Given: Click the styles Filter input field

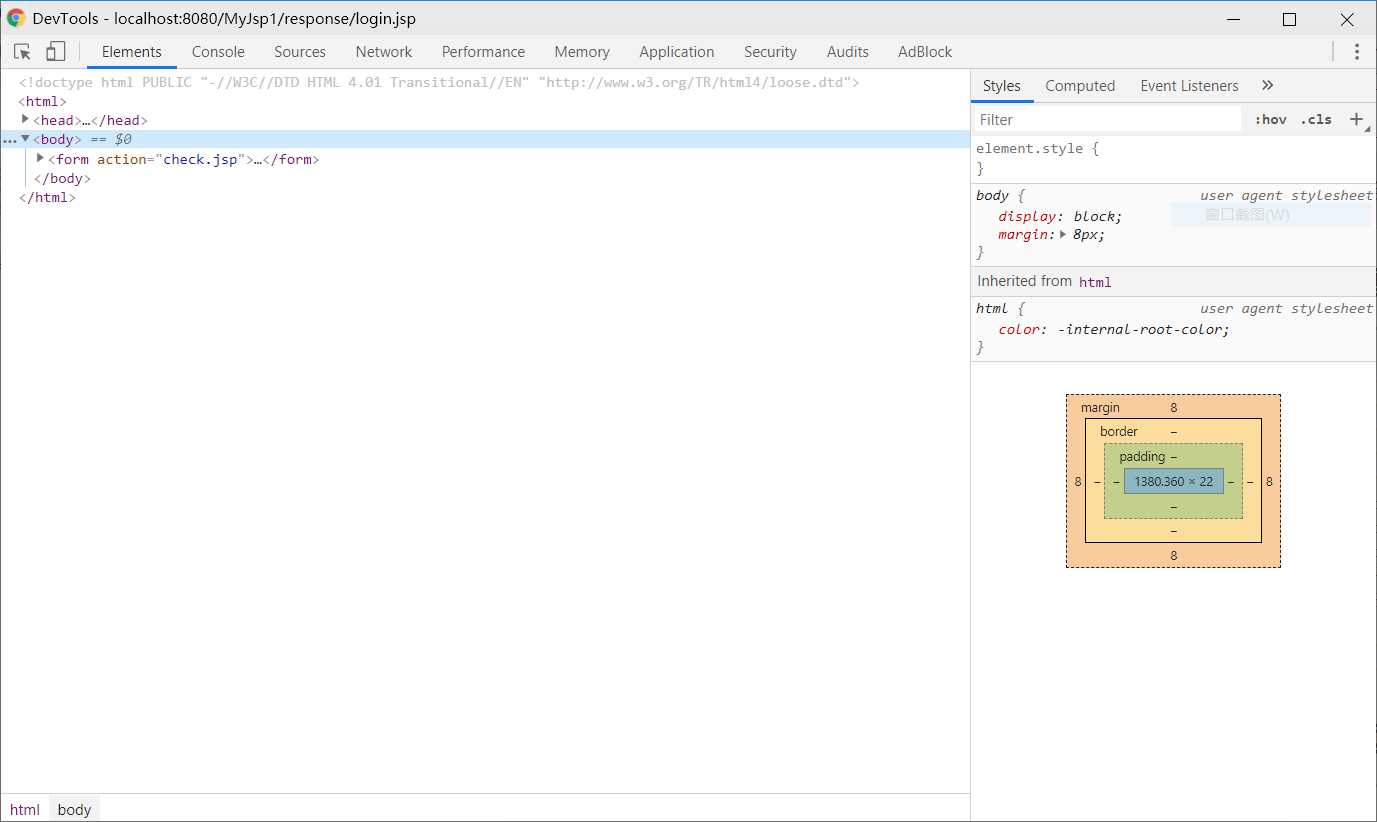Looking at the screenshot, I should click(x=1107, y=119).
